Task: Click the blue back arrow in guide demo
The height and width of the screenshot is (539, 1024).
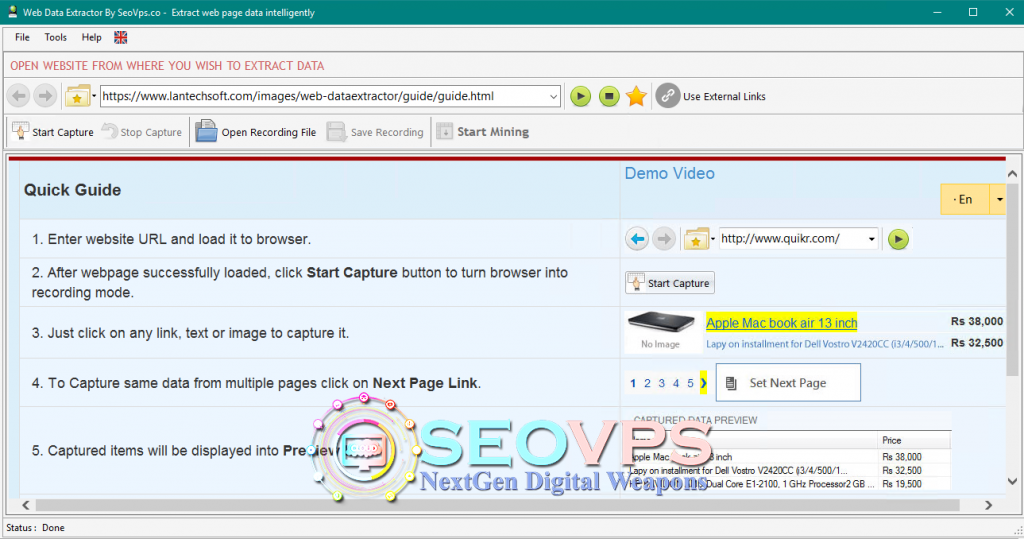Action: coord(637,239)
